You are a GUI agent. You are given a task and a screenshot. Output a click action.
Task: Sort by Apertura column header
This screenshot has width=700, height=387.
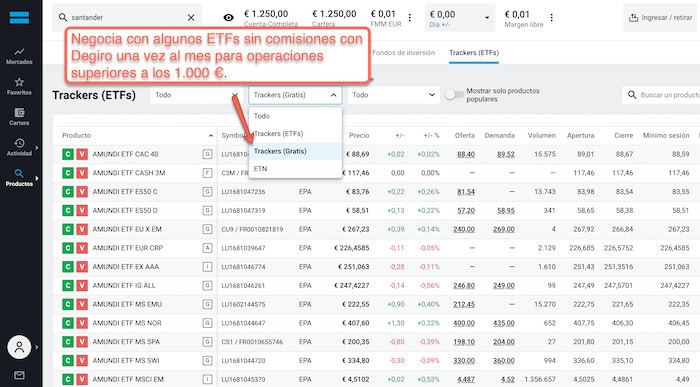pos(580,136)
